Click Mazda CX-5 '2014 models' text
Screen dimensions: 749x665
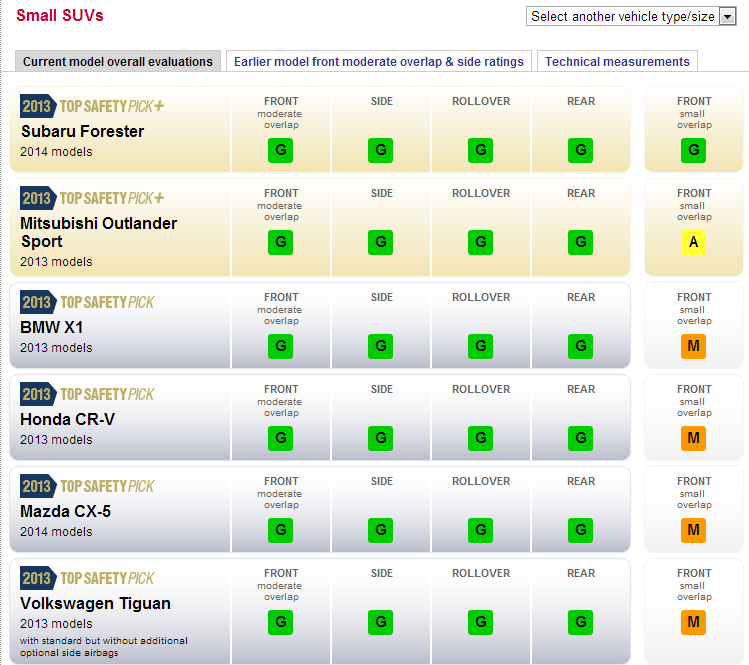[x=56, y=532]
